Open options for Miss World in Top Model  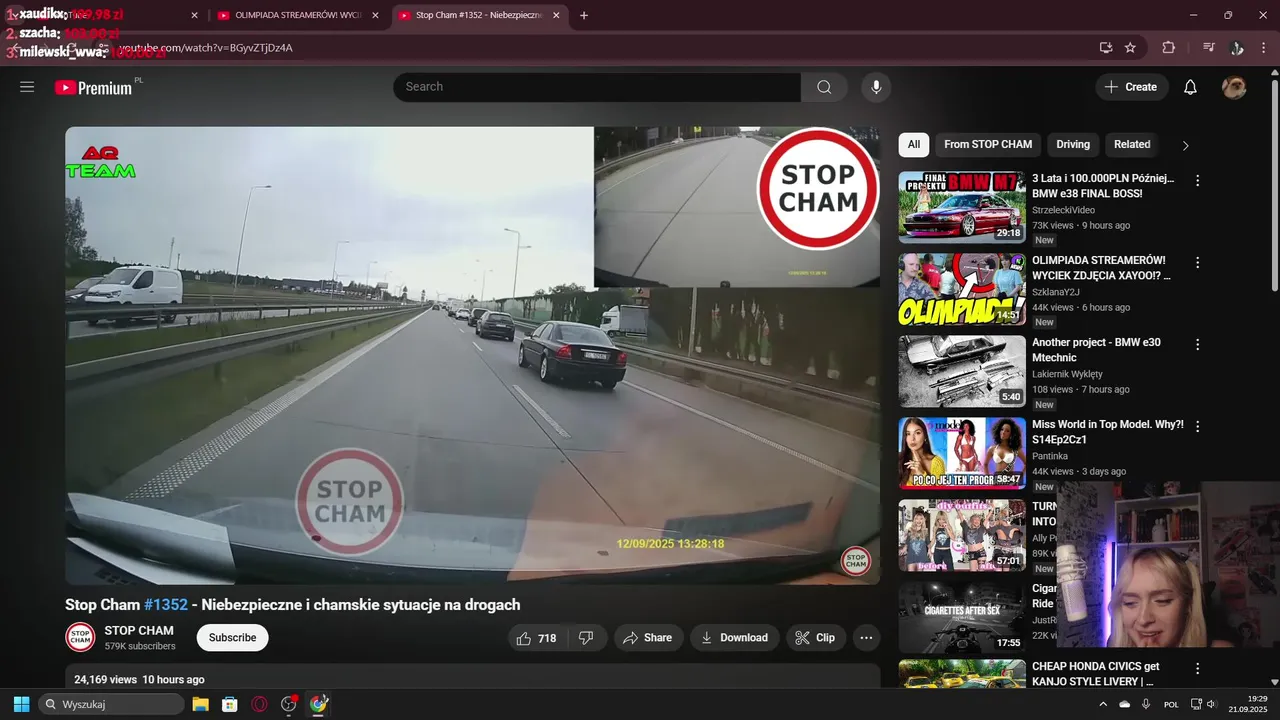coord(1197,427)
